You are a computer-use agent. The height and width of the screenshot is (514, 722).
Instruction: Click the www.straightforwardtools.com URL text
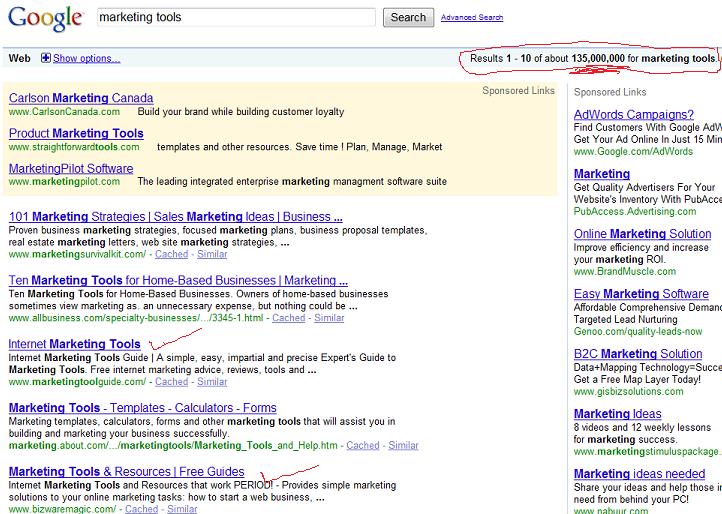point(74,147)
